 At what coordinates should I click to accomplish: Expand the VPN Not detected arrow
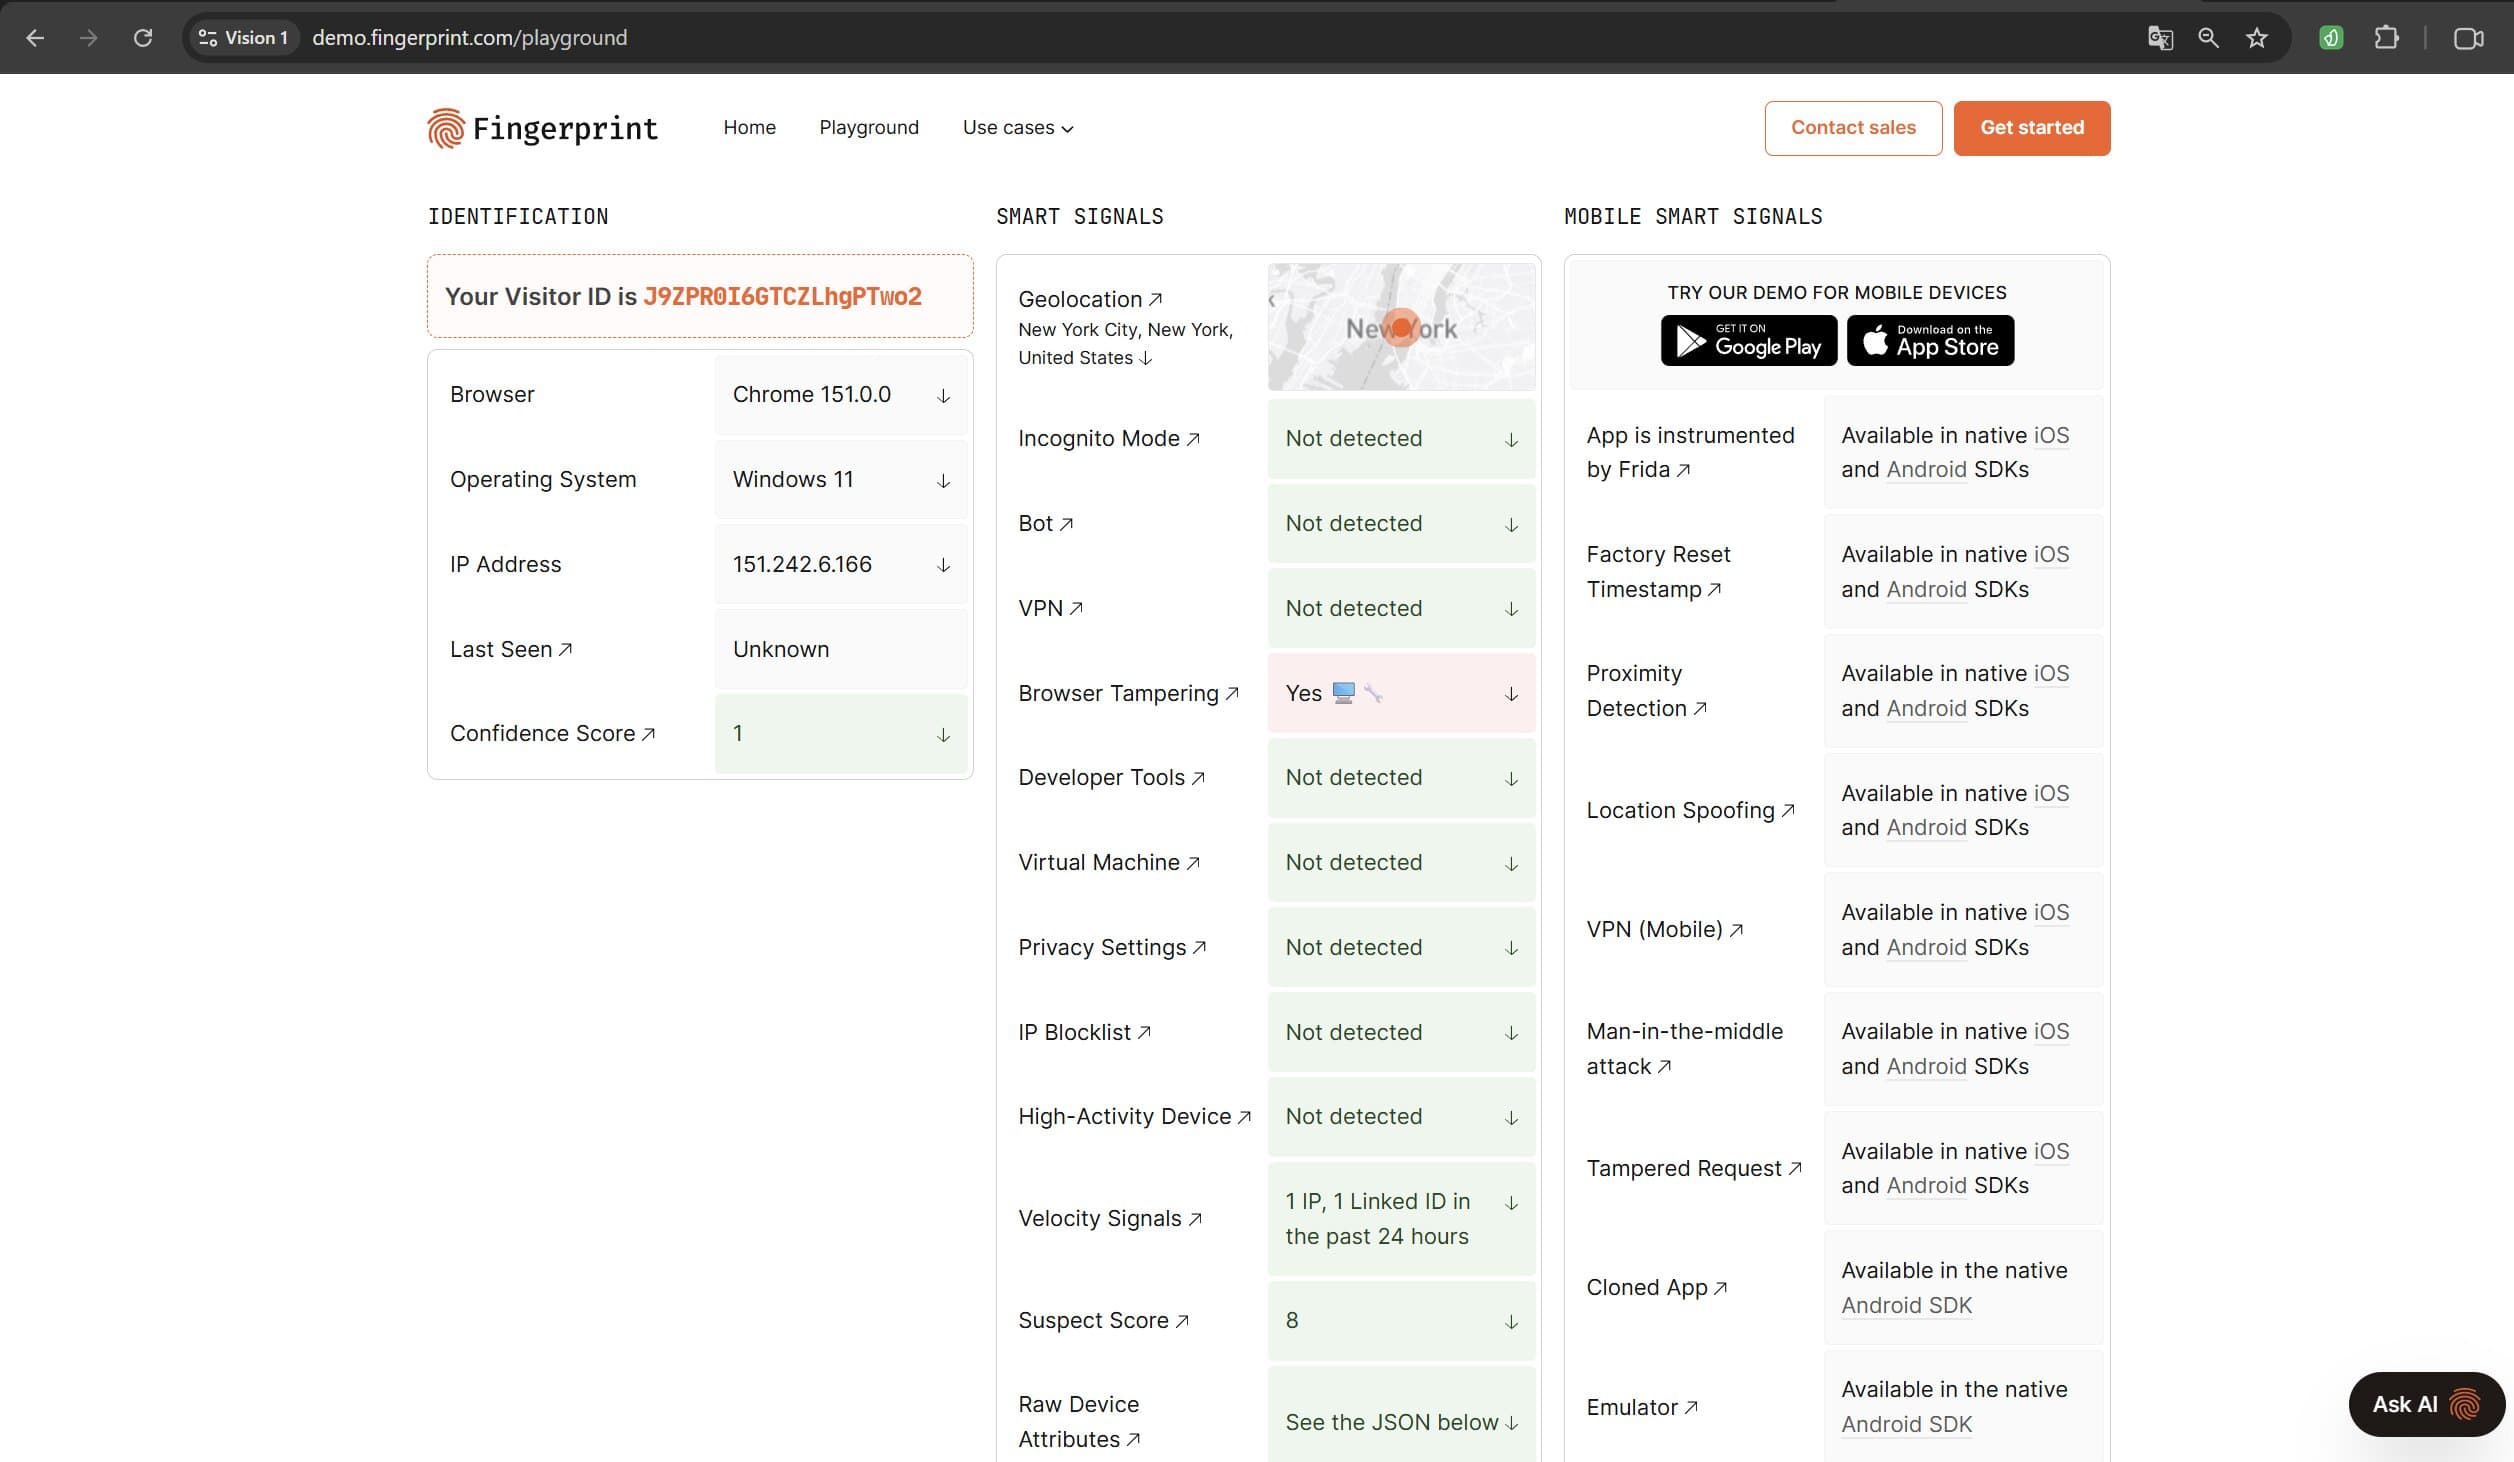tap(1511, 610)
